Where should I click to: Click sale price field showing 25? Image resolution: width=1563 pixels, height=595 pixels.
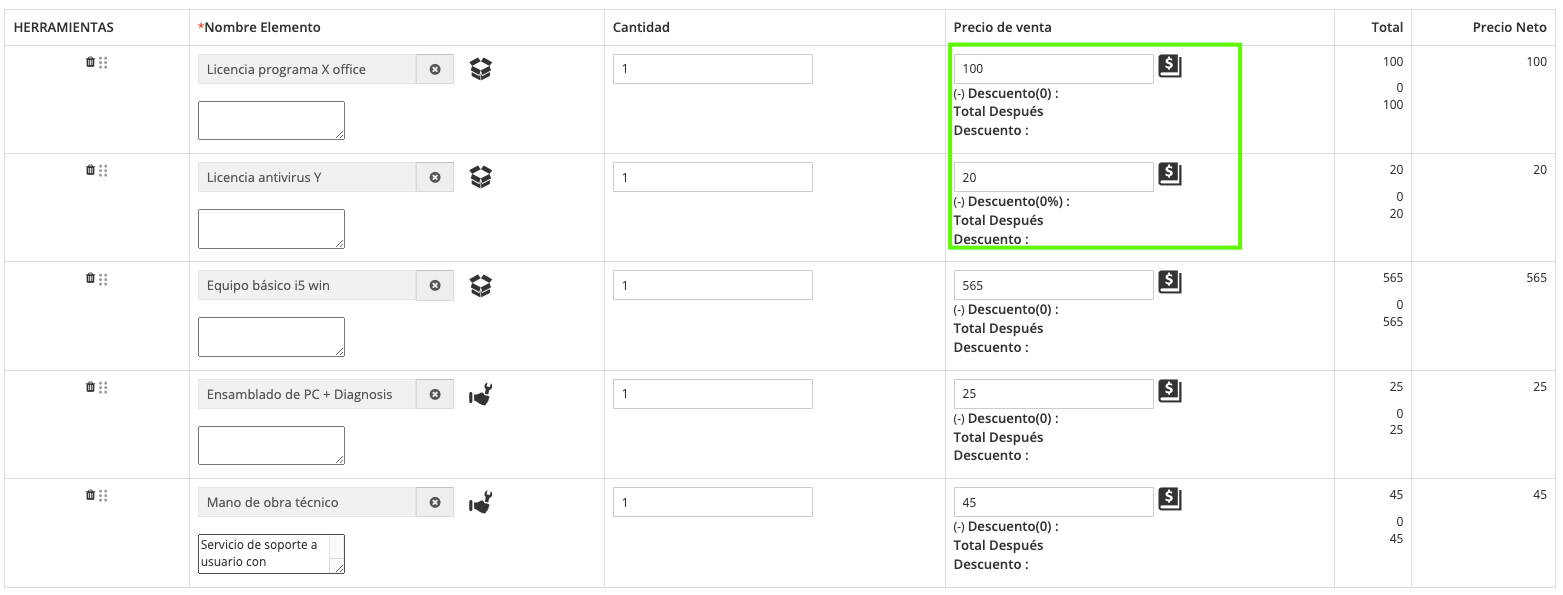[1053, 394]
